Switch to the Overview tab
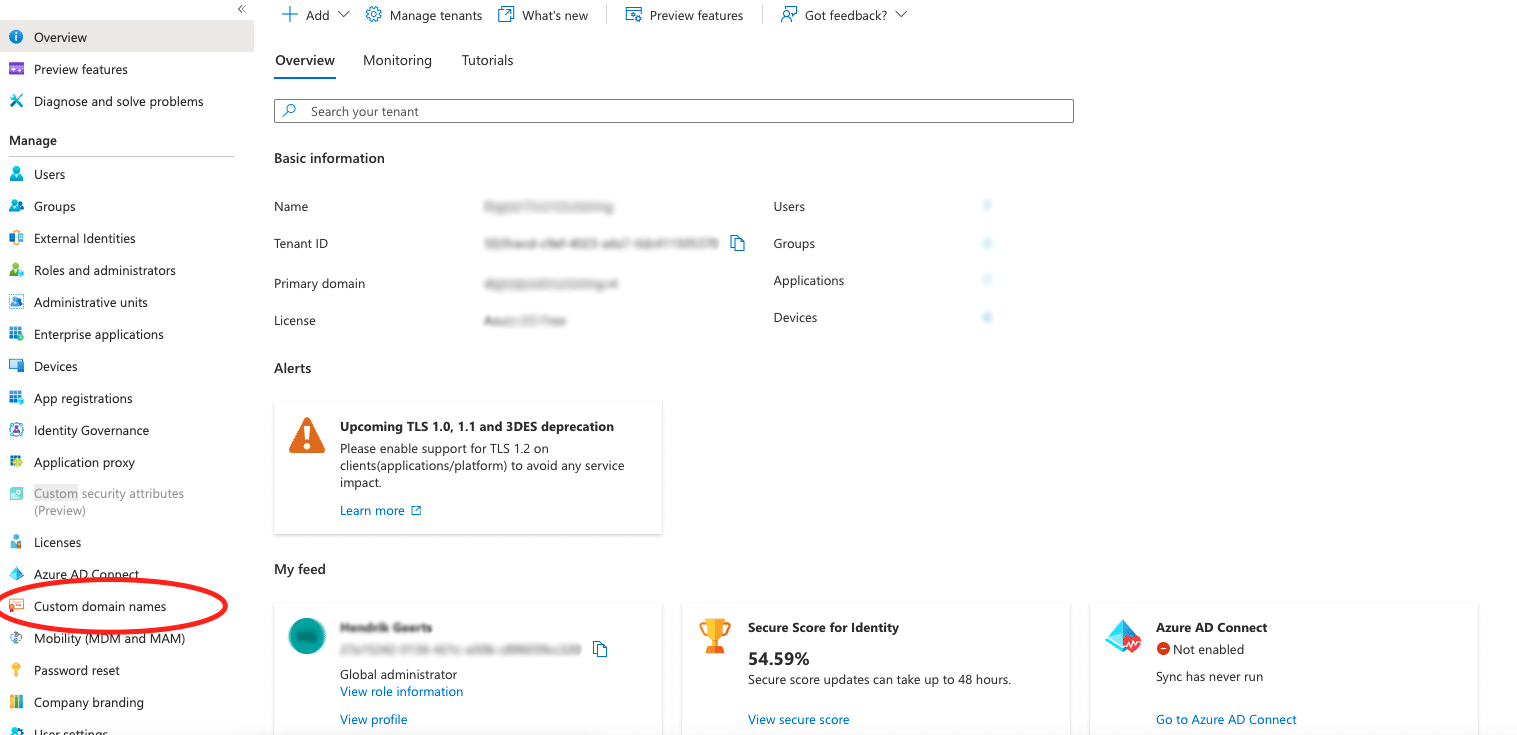 click(x=305, y=60)
